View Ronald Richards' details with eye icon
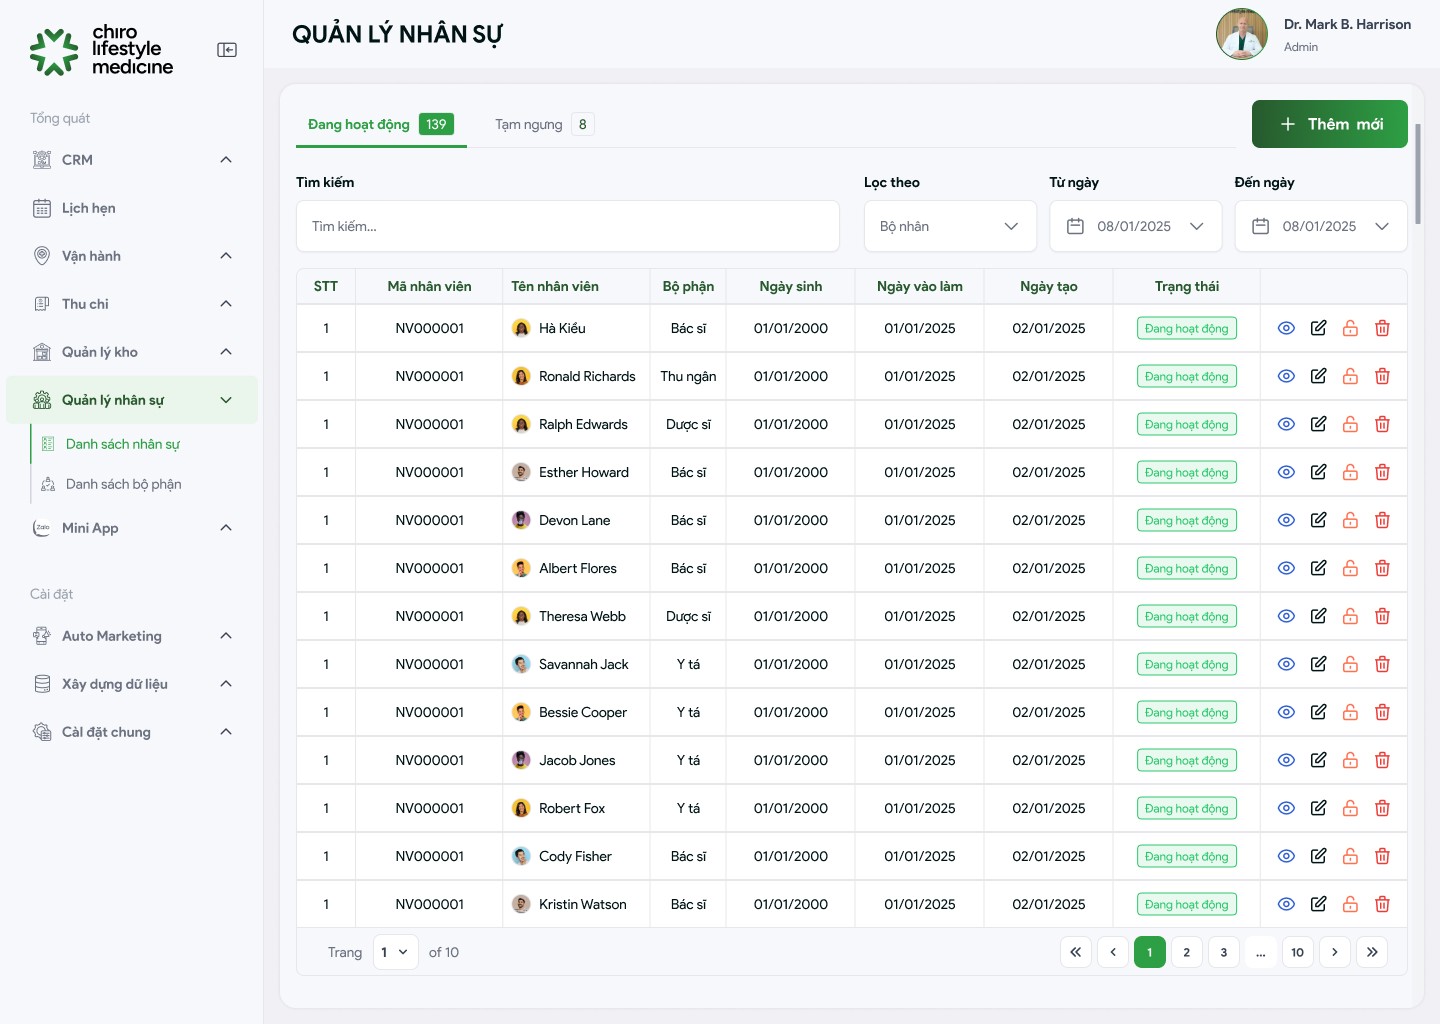The width and height of the screenshot is (1440, 1024). pyautogui.click(x=1286, y=376)
